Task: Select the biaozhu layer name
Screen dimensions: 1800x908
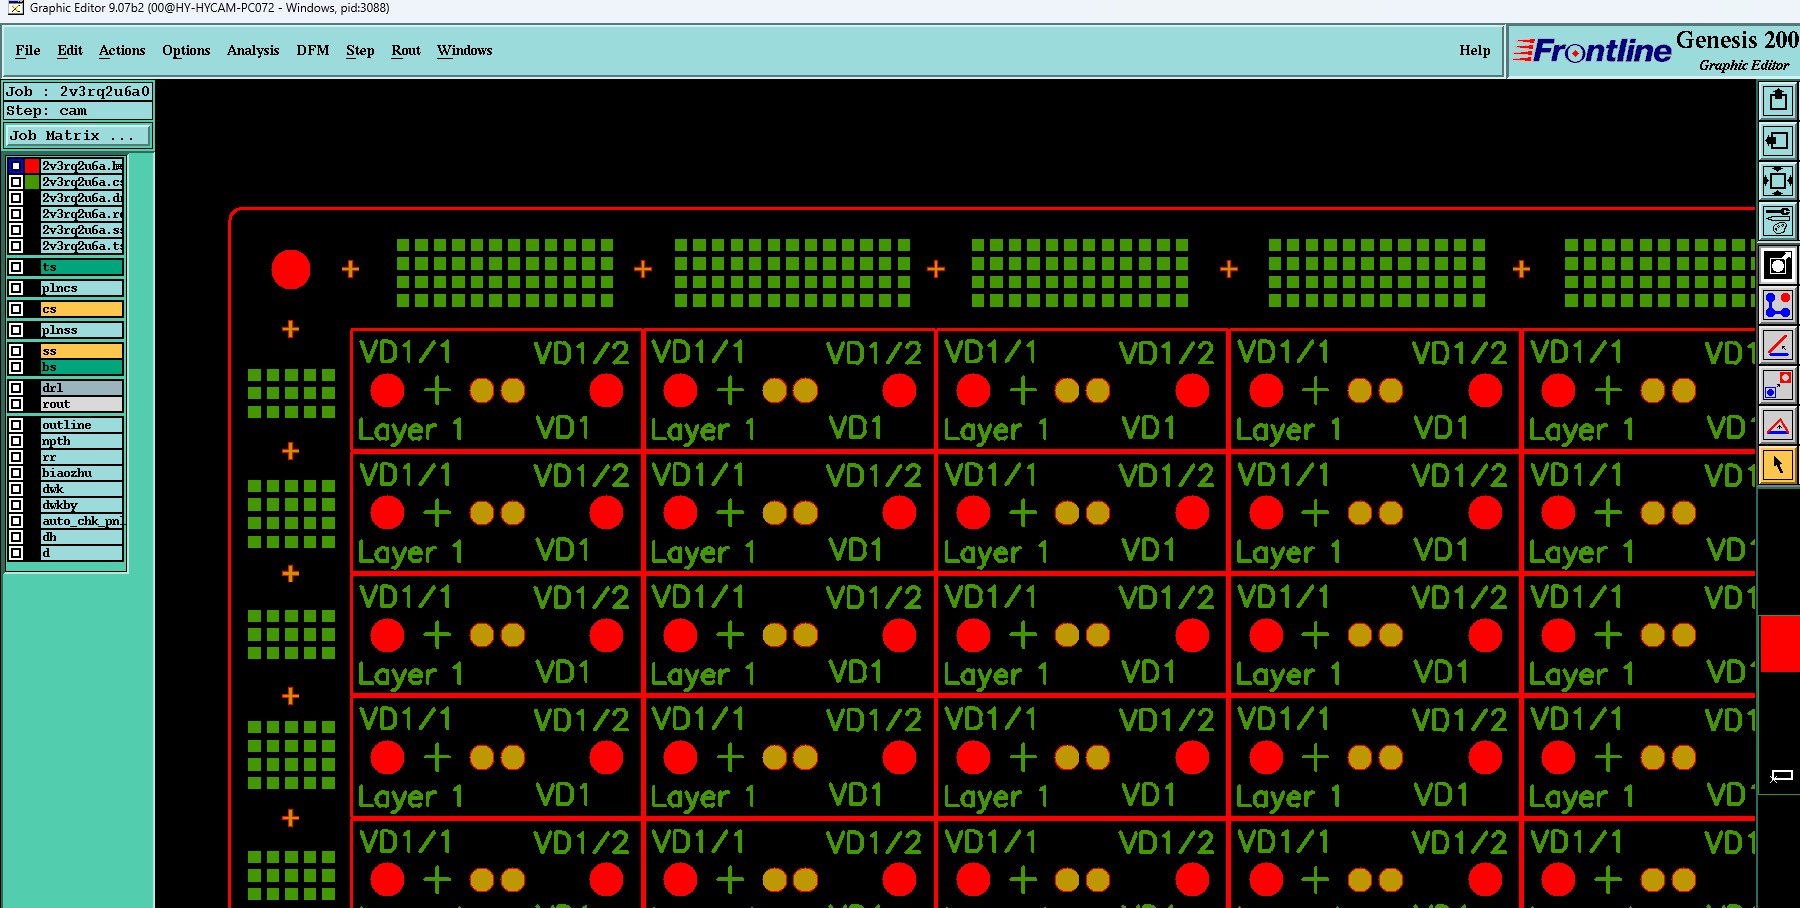Action: point(82,473)
